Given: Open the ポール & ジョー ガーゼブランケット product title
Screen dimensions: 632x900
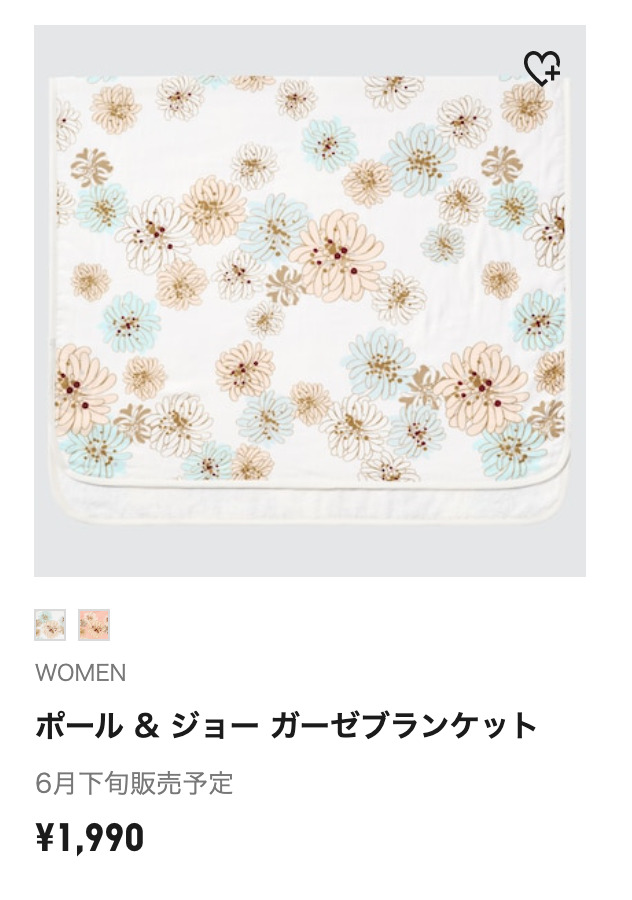Looking at the screenshot, I should [286, 726].
